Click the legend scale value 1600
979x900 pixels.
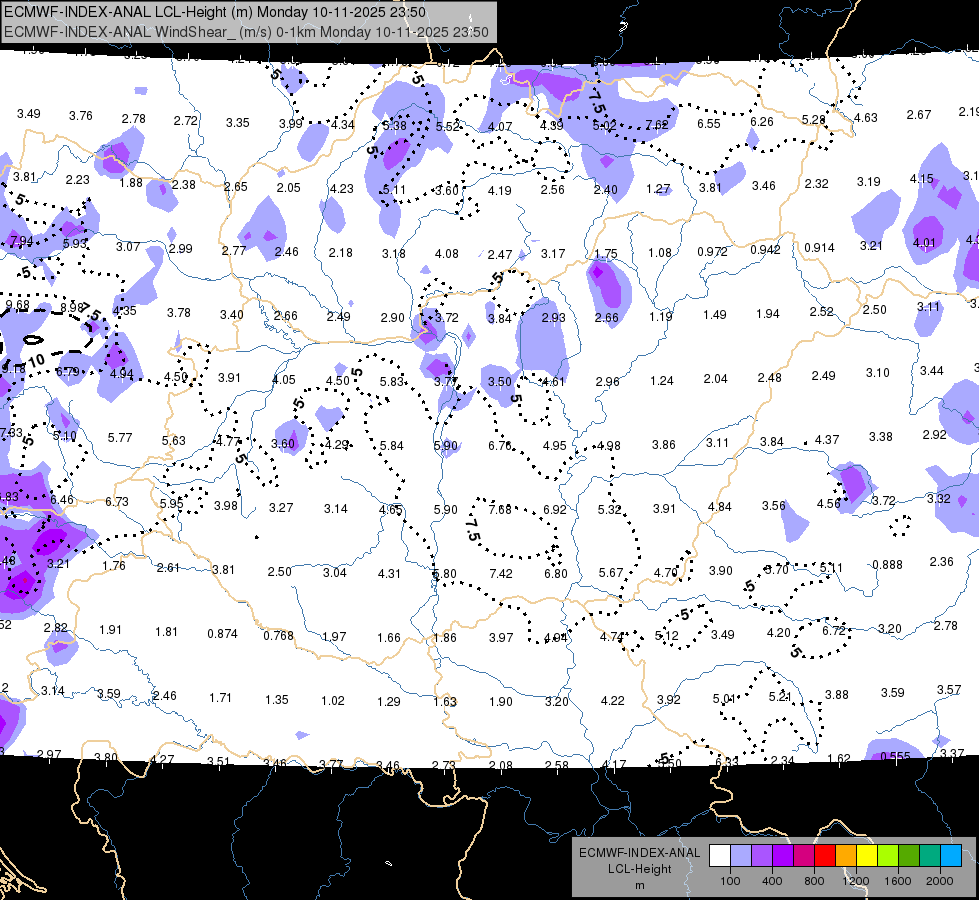click(898, 881)
